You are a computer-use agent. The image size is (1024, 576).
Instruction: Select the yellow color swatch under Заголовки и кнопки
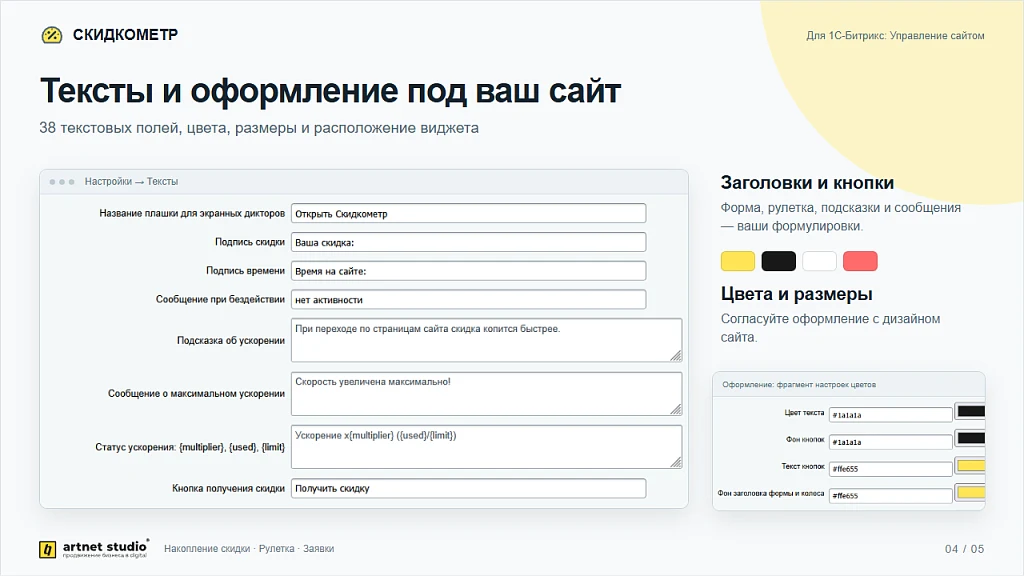(738, 261)
